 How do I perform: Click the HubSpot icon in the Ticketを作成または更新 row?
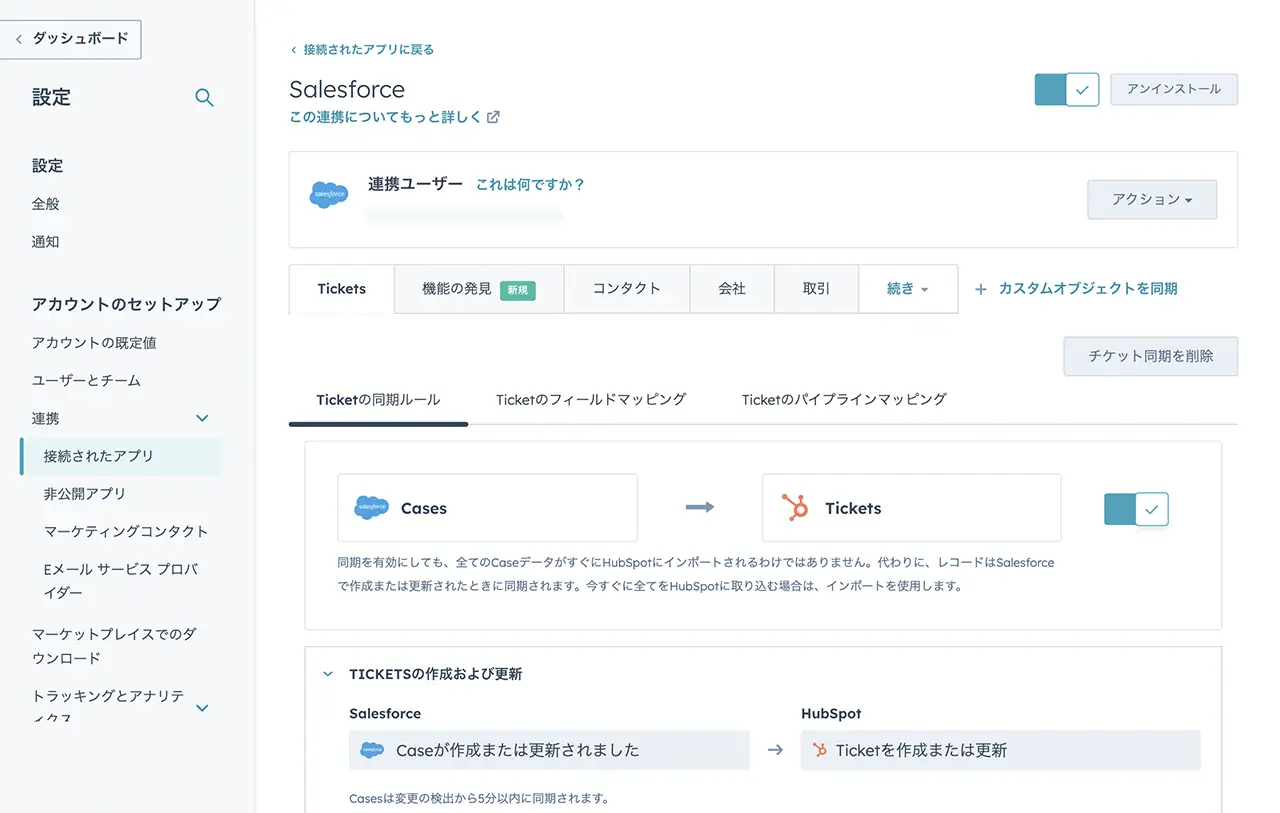(819, 750)
